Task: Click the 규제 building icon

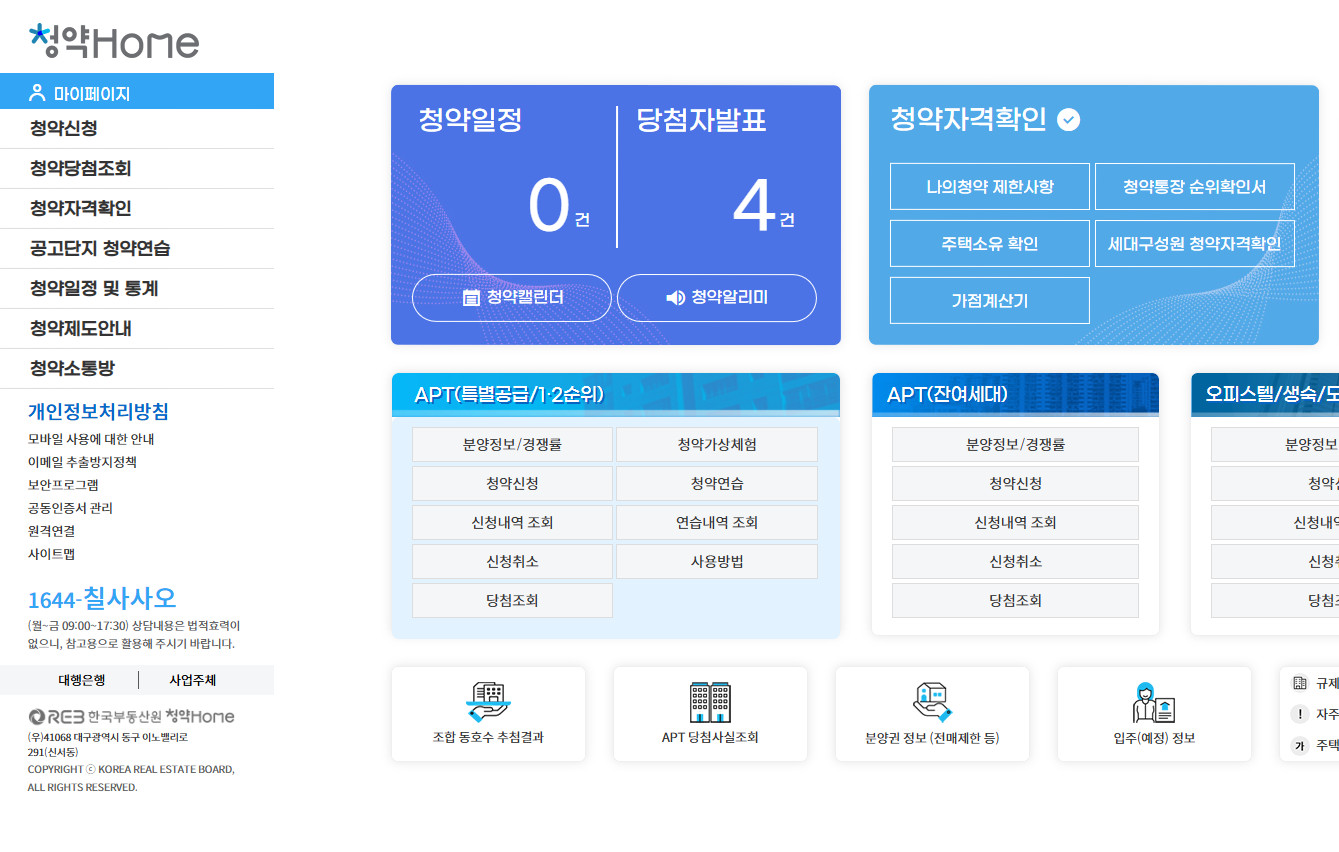Action: (1298, 684)
